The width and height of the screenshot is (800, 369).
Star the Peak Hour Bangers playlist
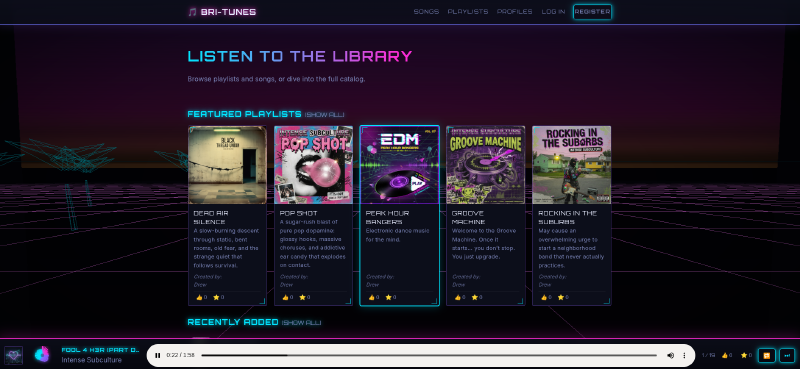pos(388,297)
